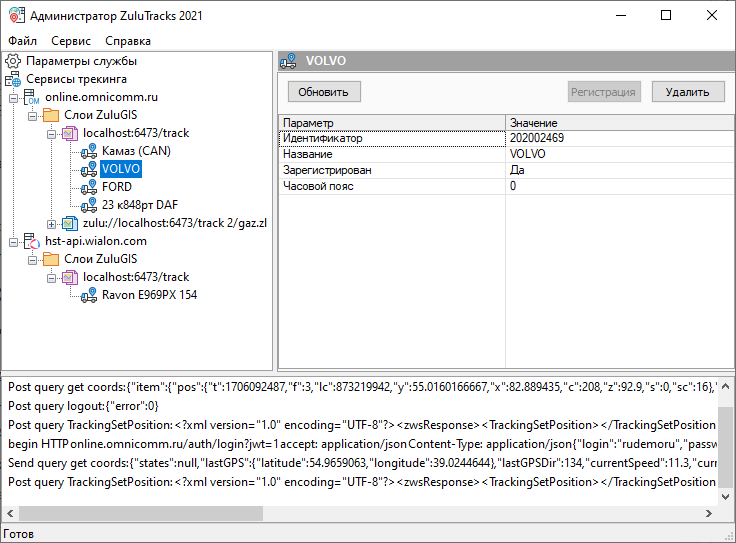The image size is (736, 543).
Task: Collapse the online.omnicomm.ru tree node
Action: (x=14, y=97)
